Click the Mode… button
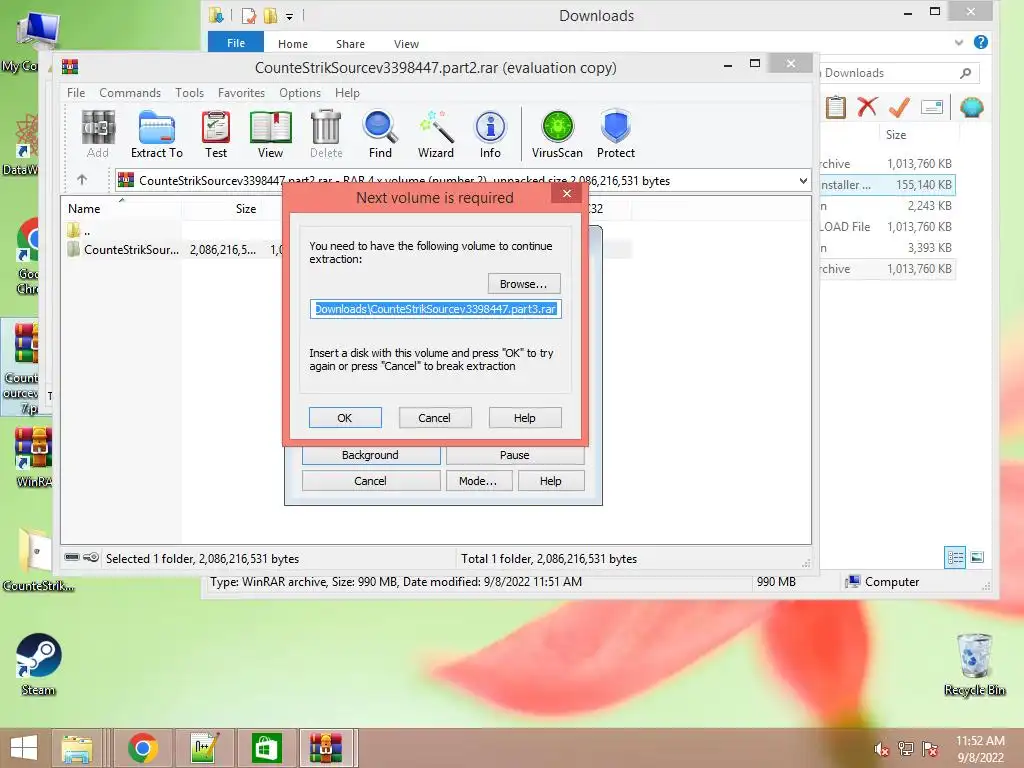Screen dimensions: 1024x768 point(478,481)
